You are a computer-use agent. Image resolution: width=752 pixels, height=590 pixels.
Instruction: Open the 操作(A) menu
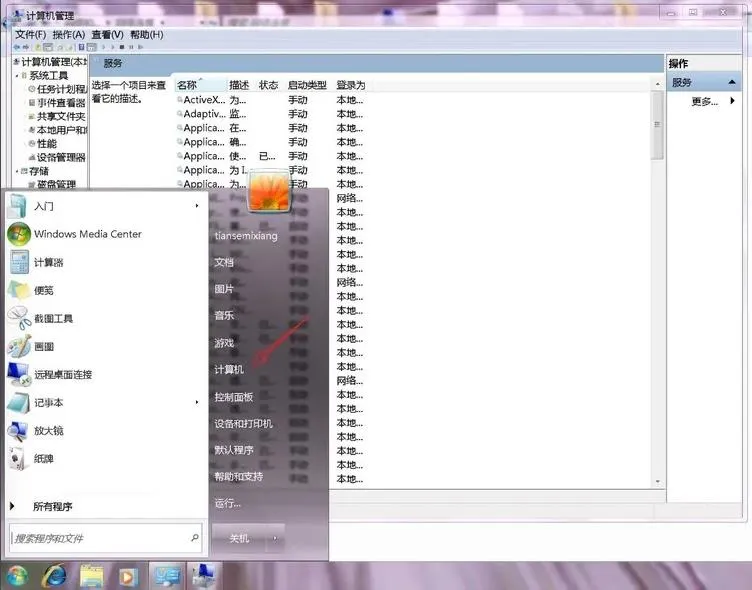(x=69, y=35)
